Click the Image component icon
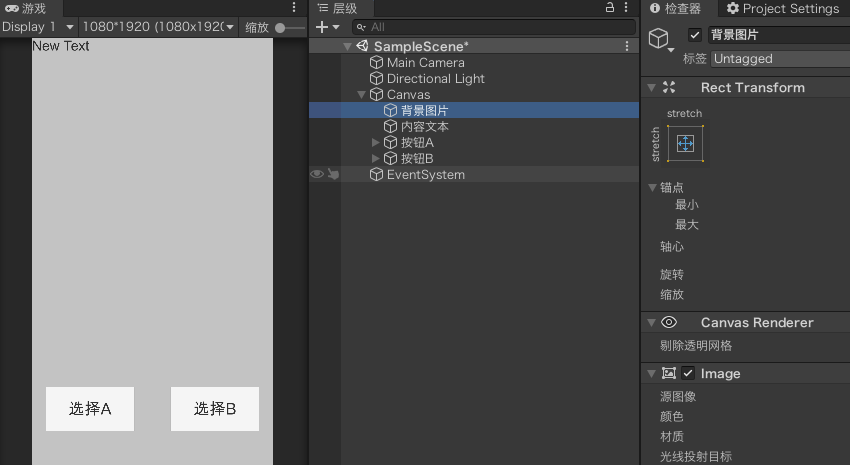This screenshot has height=465, width=850. (669, 373)
